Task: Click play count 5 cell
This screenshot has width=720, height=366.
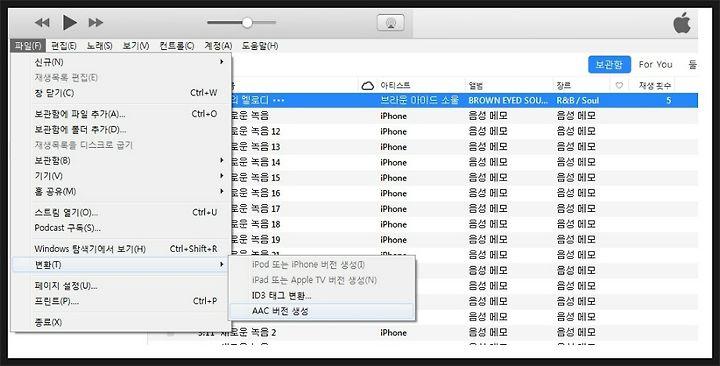Action: tap(669, 100)
